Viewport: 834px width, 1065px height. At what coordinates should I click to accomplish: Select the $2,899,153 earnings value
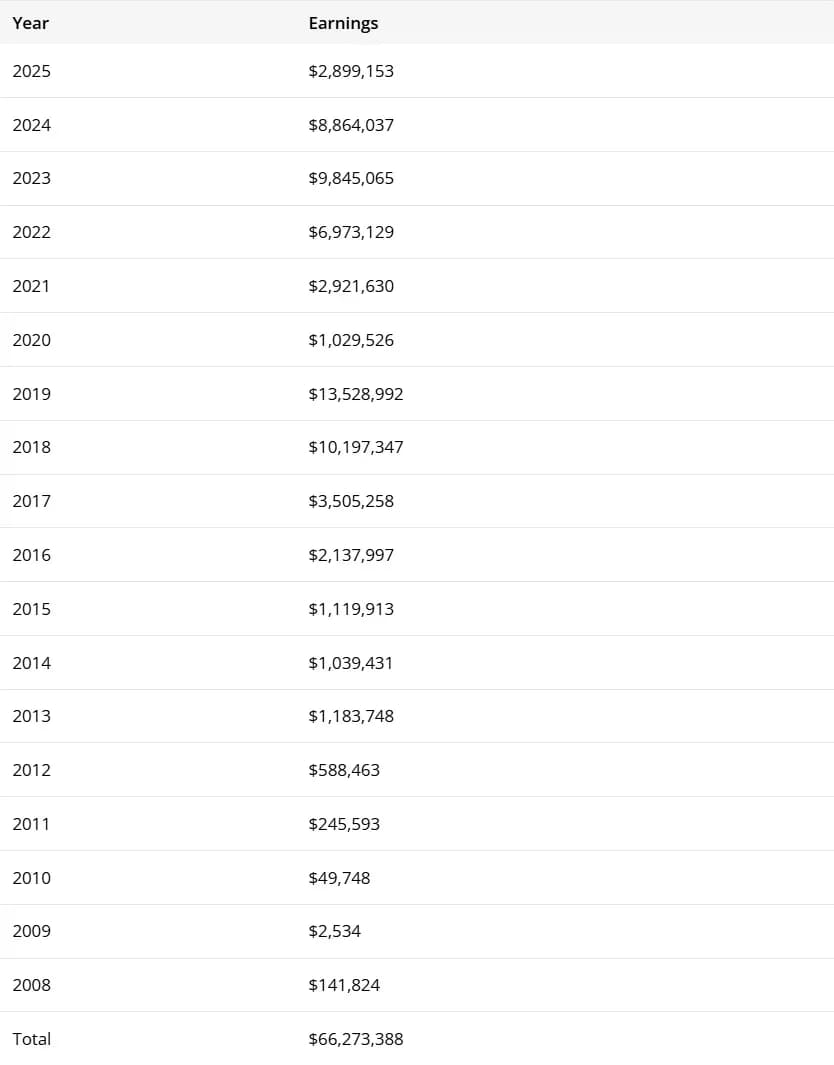(351, 71)
